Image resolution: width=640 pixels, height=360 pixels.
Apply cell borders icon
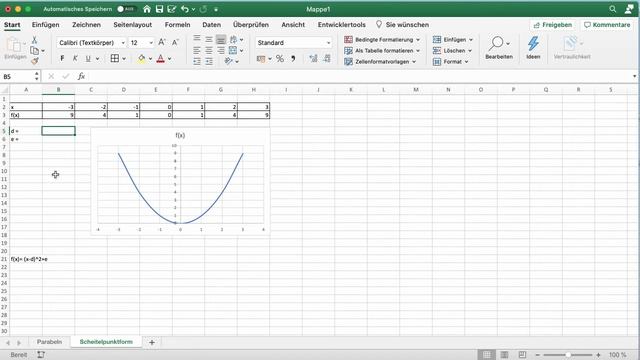115,58
